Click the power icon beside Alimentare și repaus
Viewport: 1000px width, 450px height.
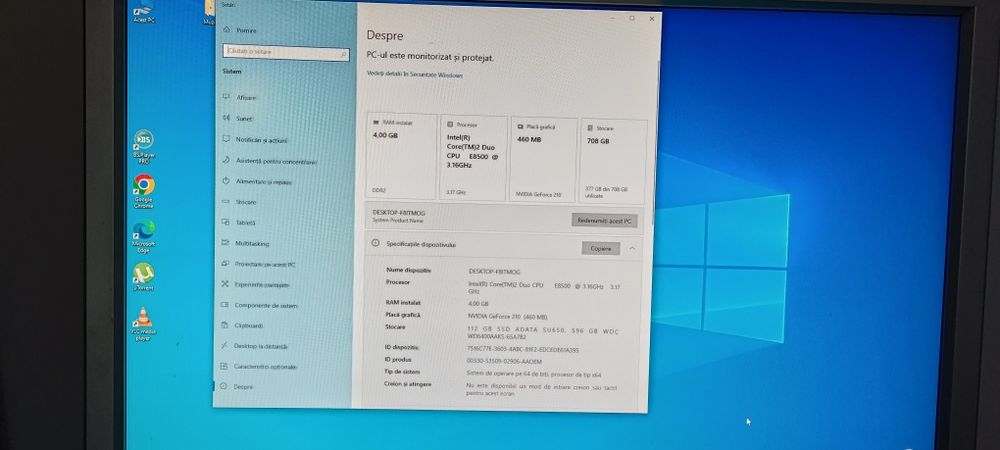(226, 181)
